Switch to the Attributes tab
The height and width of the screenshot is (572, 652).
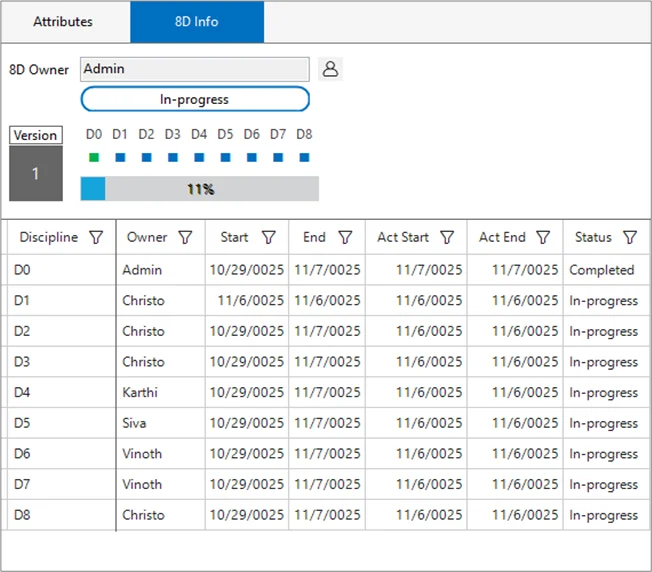click(63, 21)
